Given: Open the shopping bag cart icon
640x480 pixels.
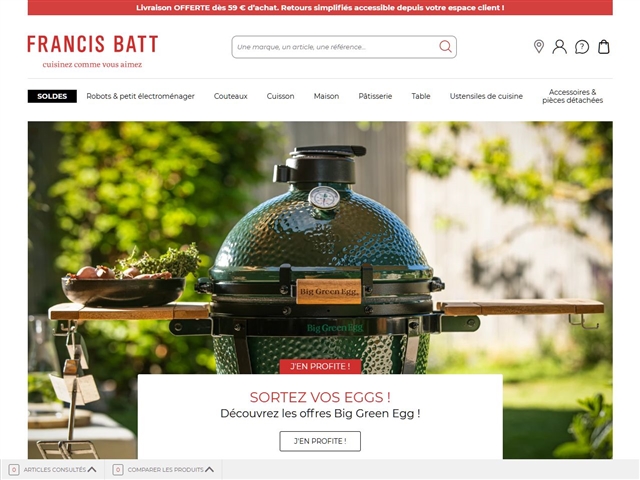Looking at the screenshot, I should click(604, 47).
